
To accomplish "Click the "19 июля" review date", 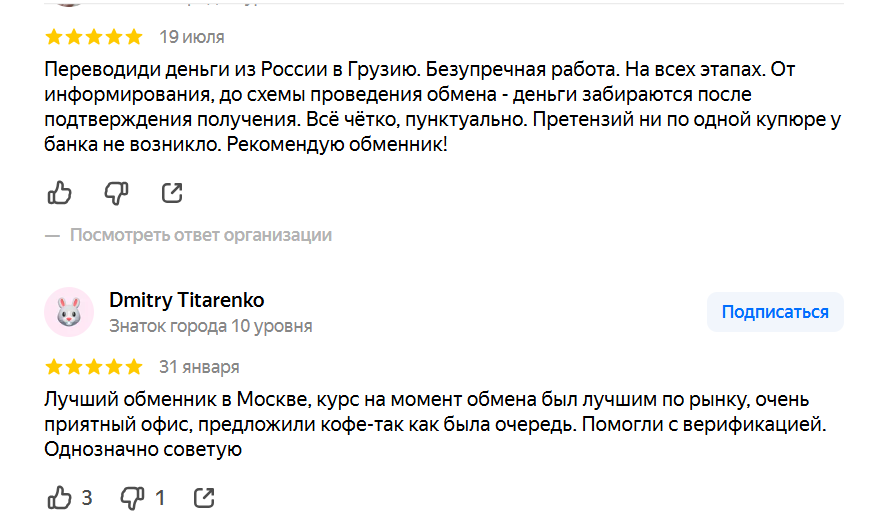I will click(192, 37).
